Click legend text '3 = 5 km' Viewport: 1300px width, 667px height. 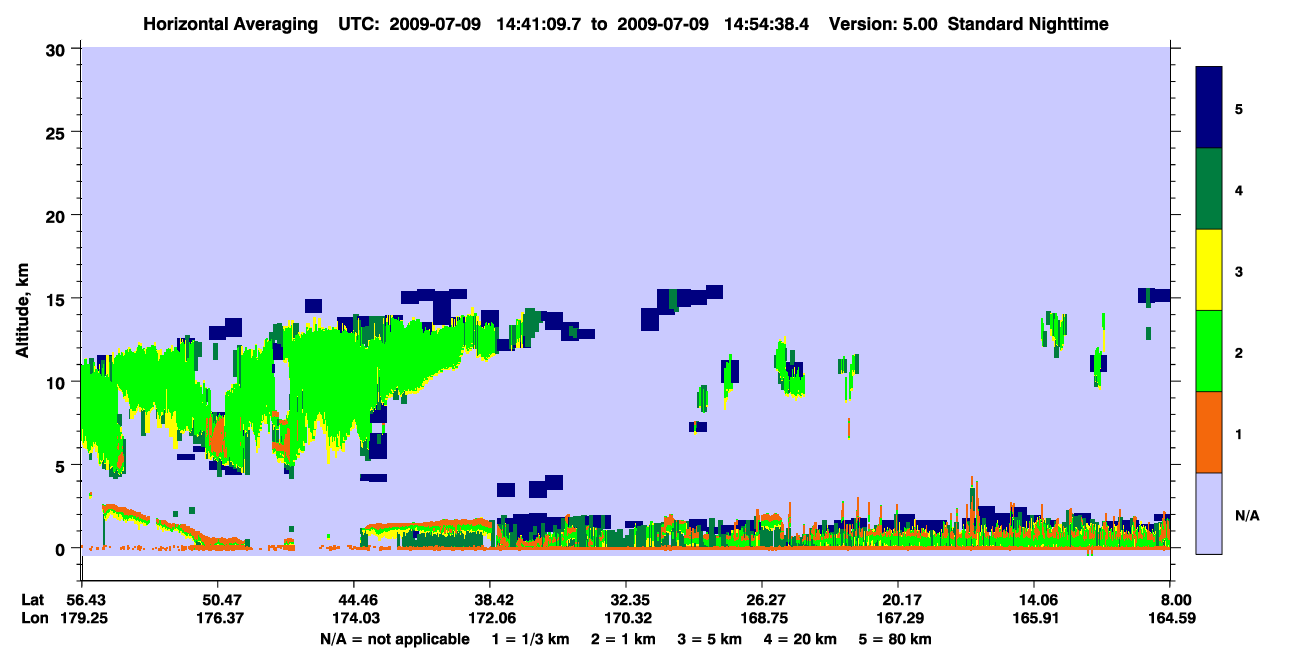coord(710,638)
